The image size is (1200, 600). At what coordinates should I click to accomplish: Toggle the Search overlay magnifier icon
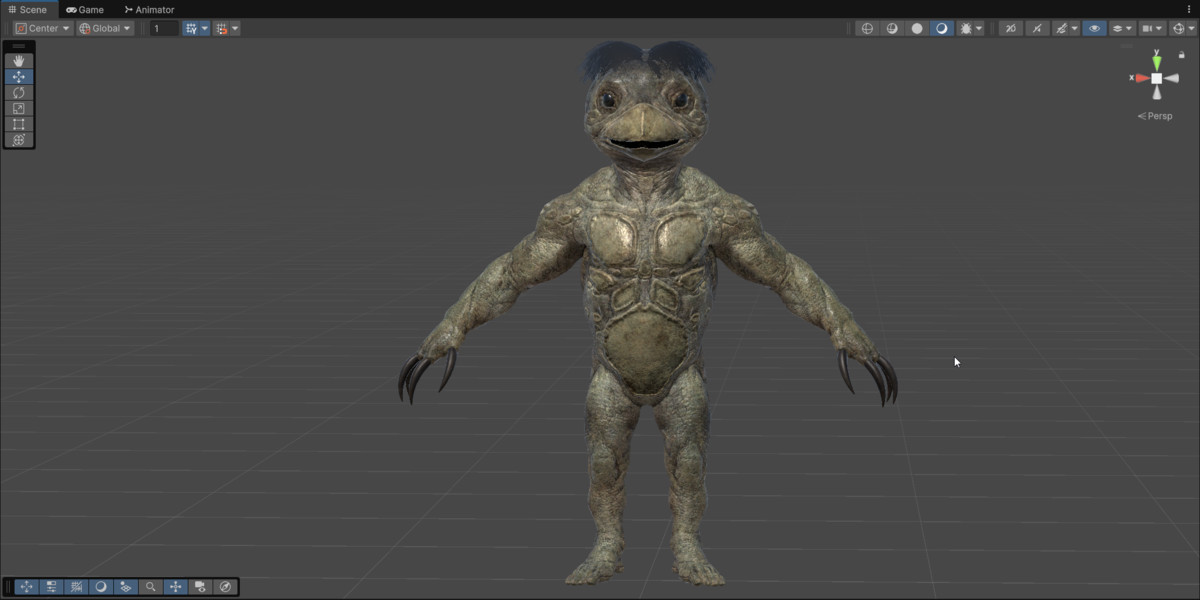[x=150, y=587]
